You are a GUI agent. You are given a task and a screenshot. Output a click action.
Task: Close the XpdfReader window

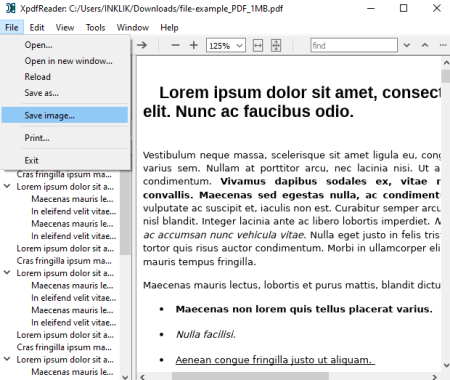[x=436, y=8]
